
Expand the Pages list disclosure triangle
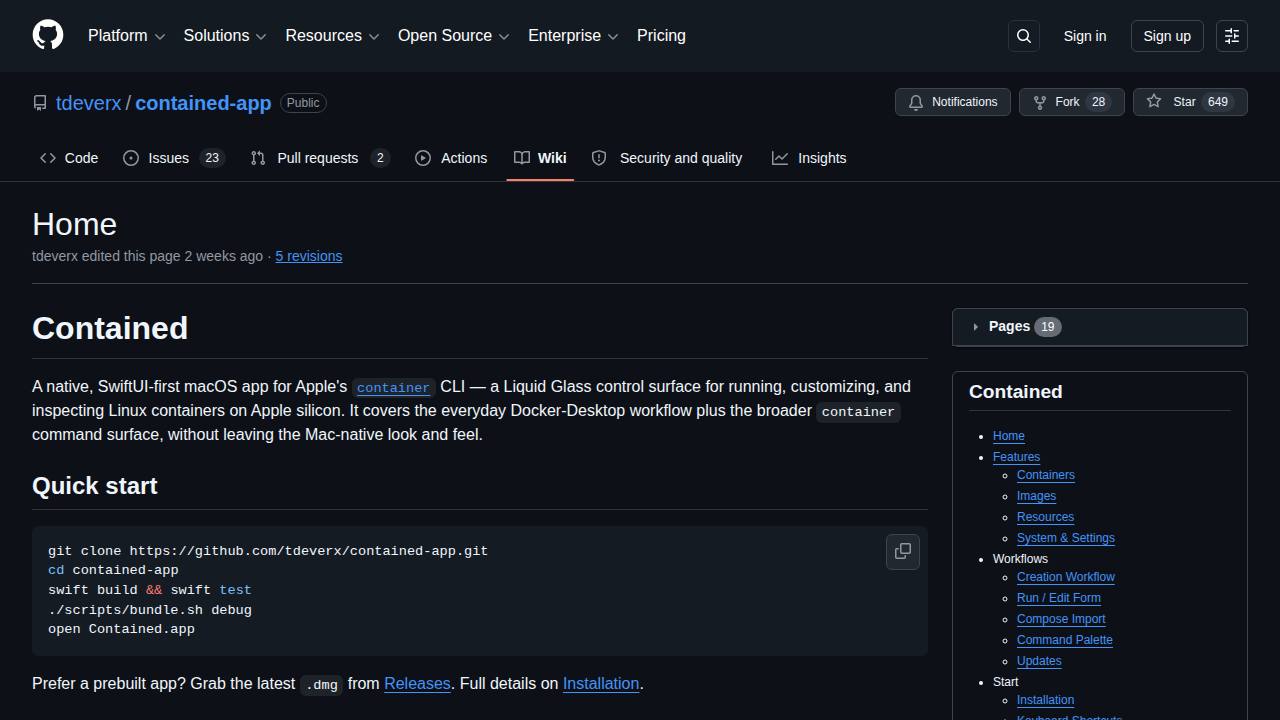[x=975, y=327]
